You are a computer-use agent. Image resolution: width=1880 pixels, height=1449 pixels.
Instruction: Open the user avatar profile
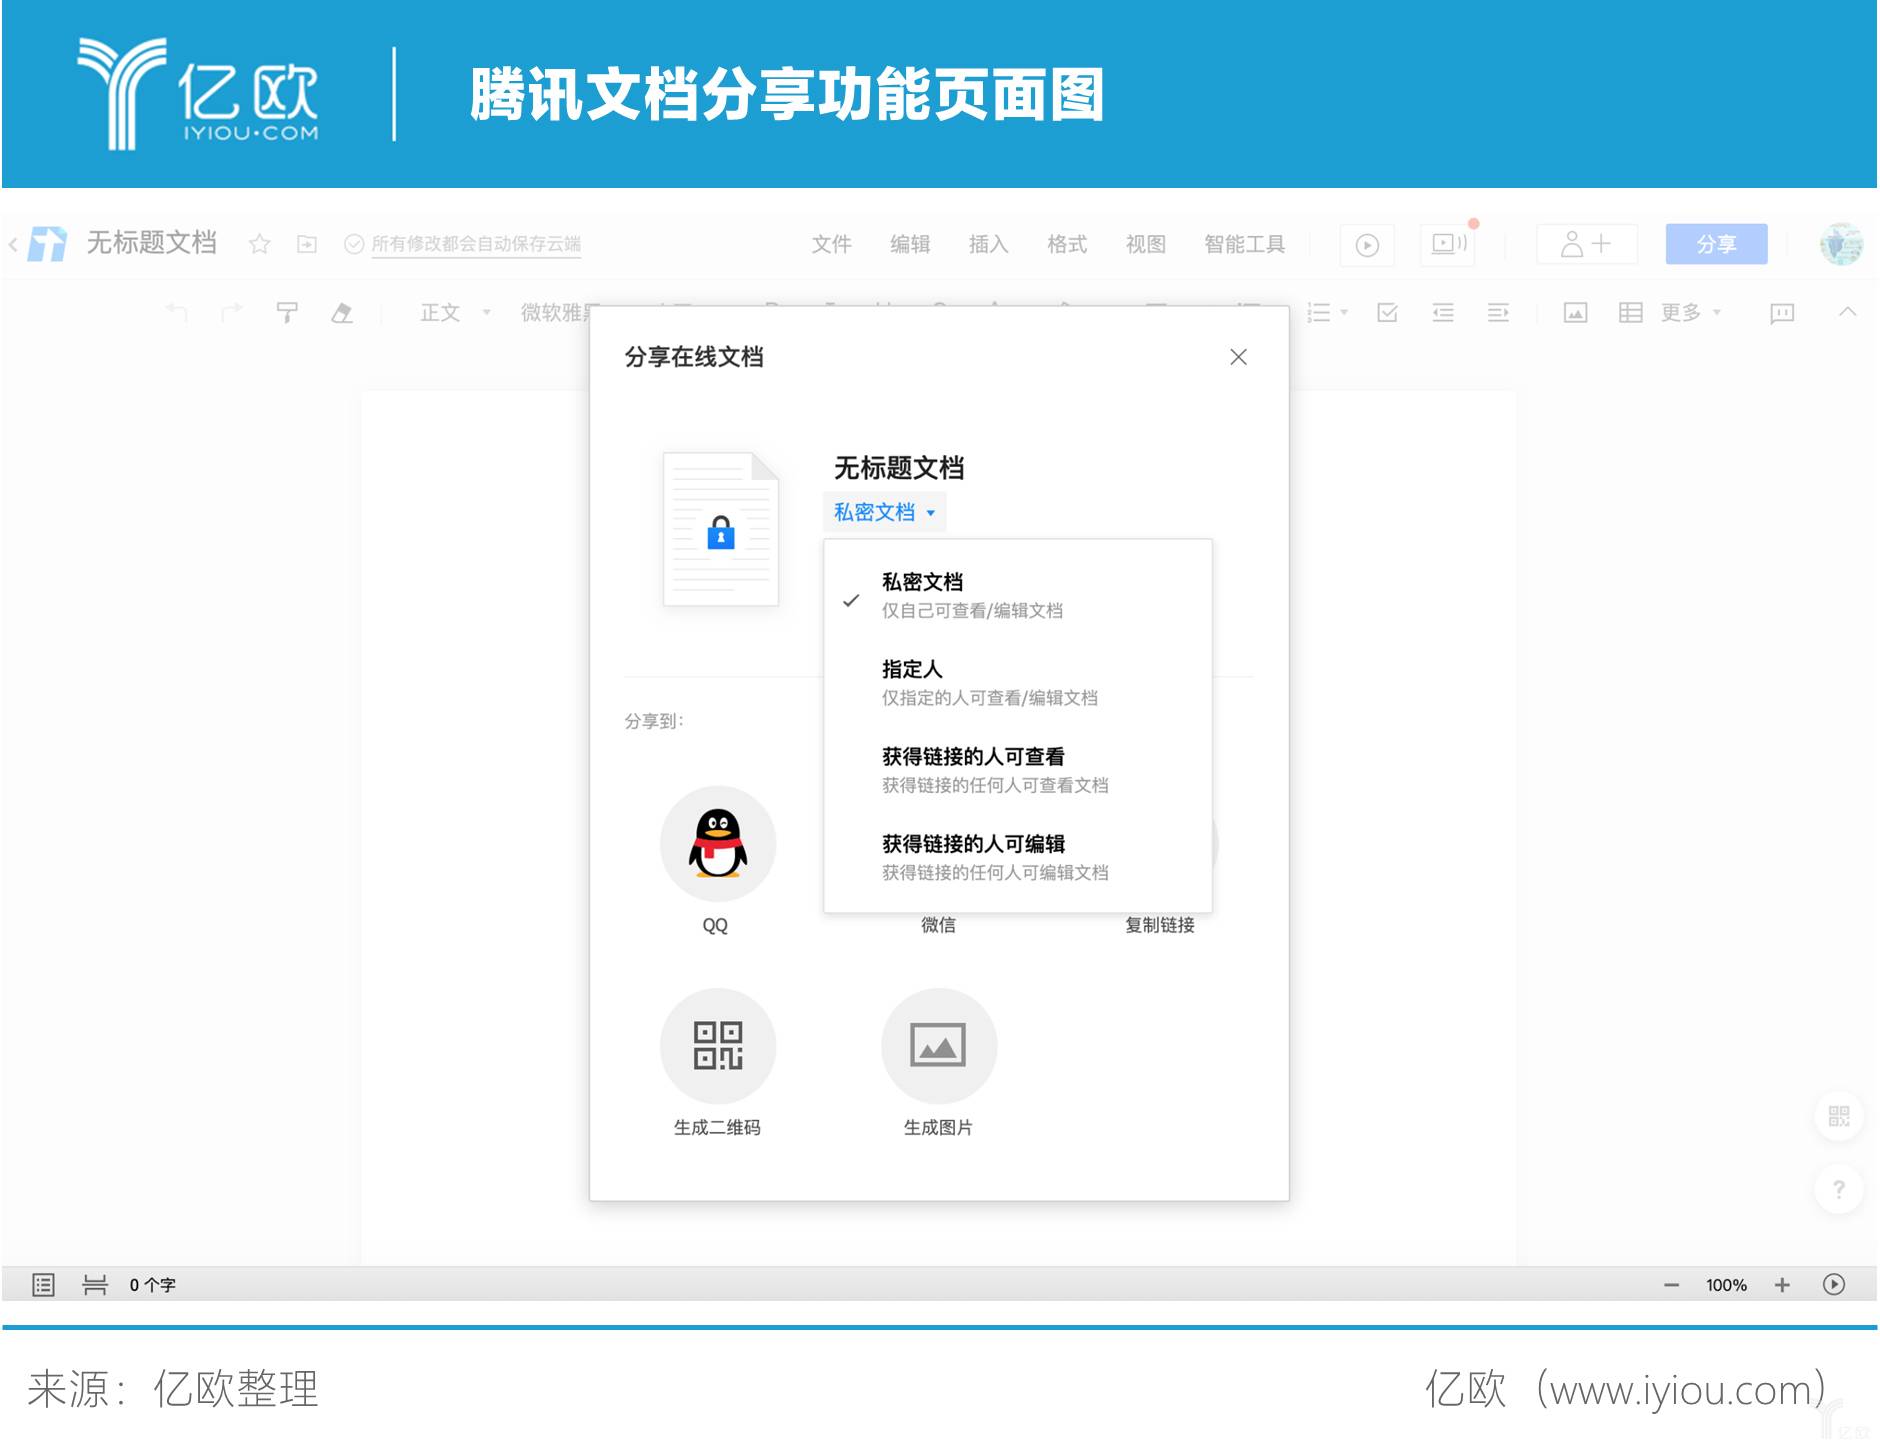point(1841,244)
